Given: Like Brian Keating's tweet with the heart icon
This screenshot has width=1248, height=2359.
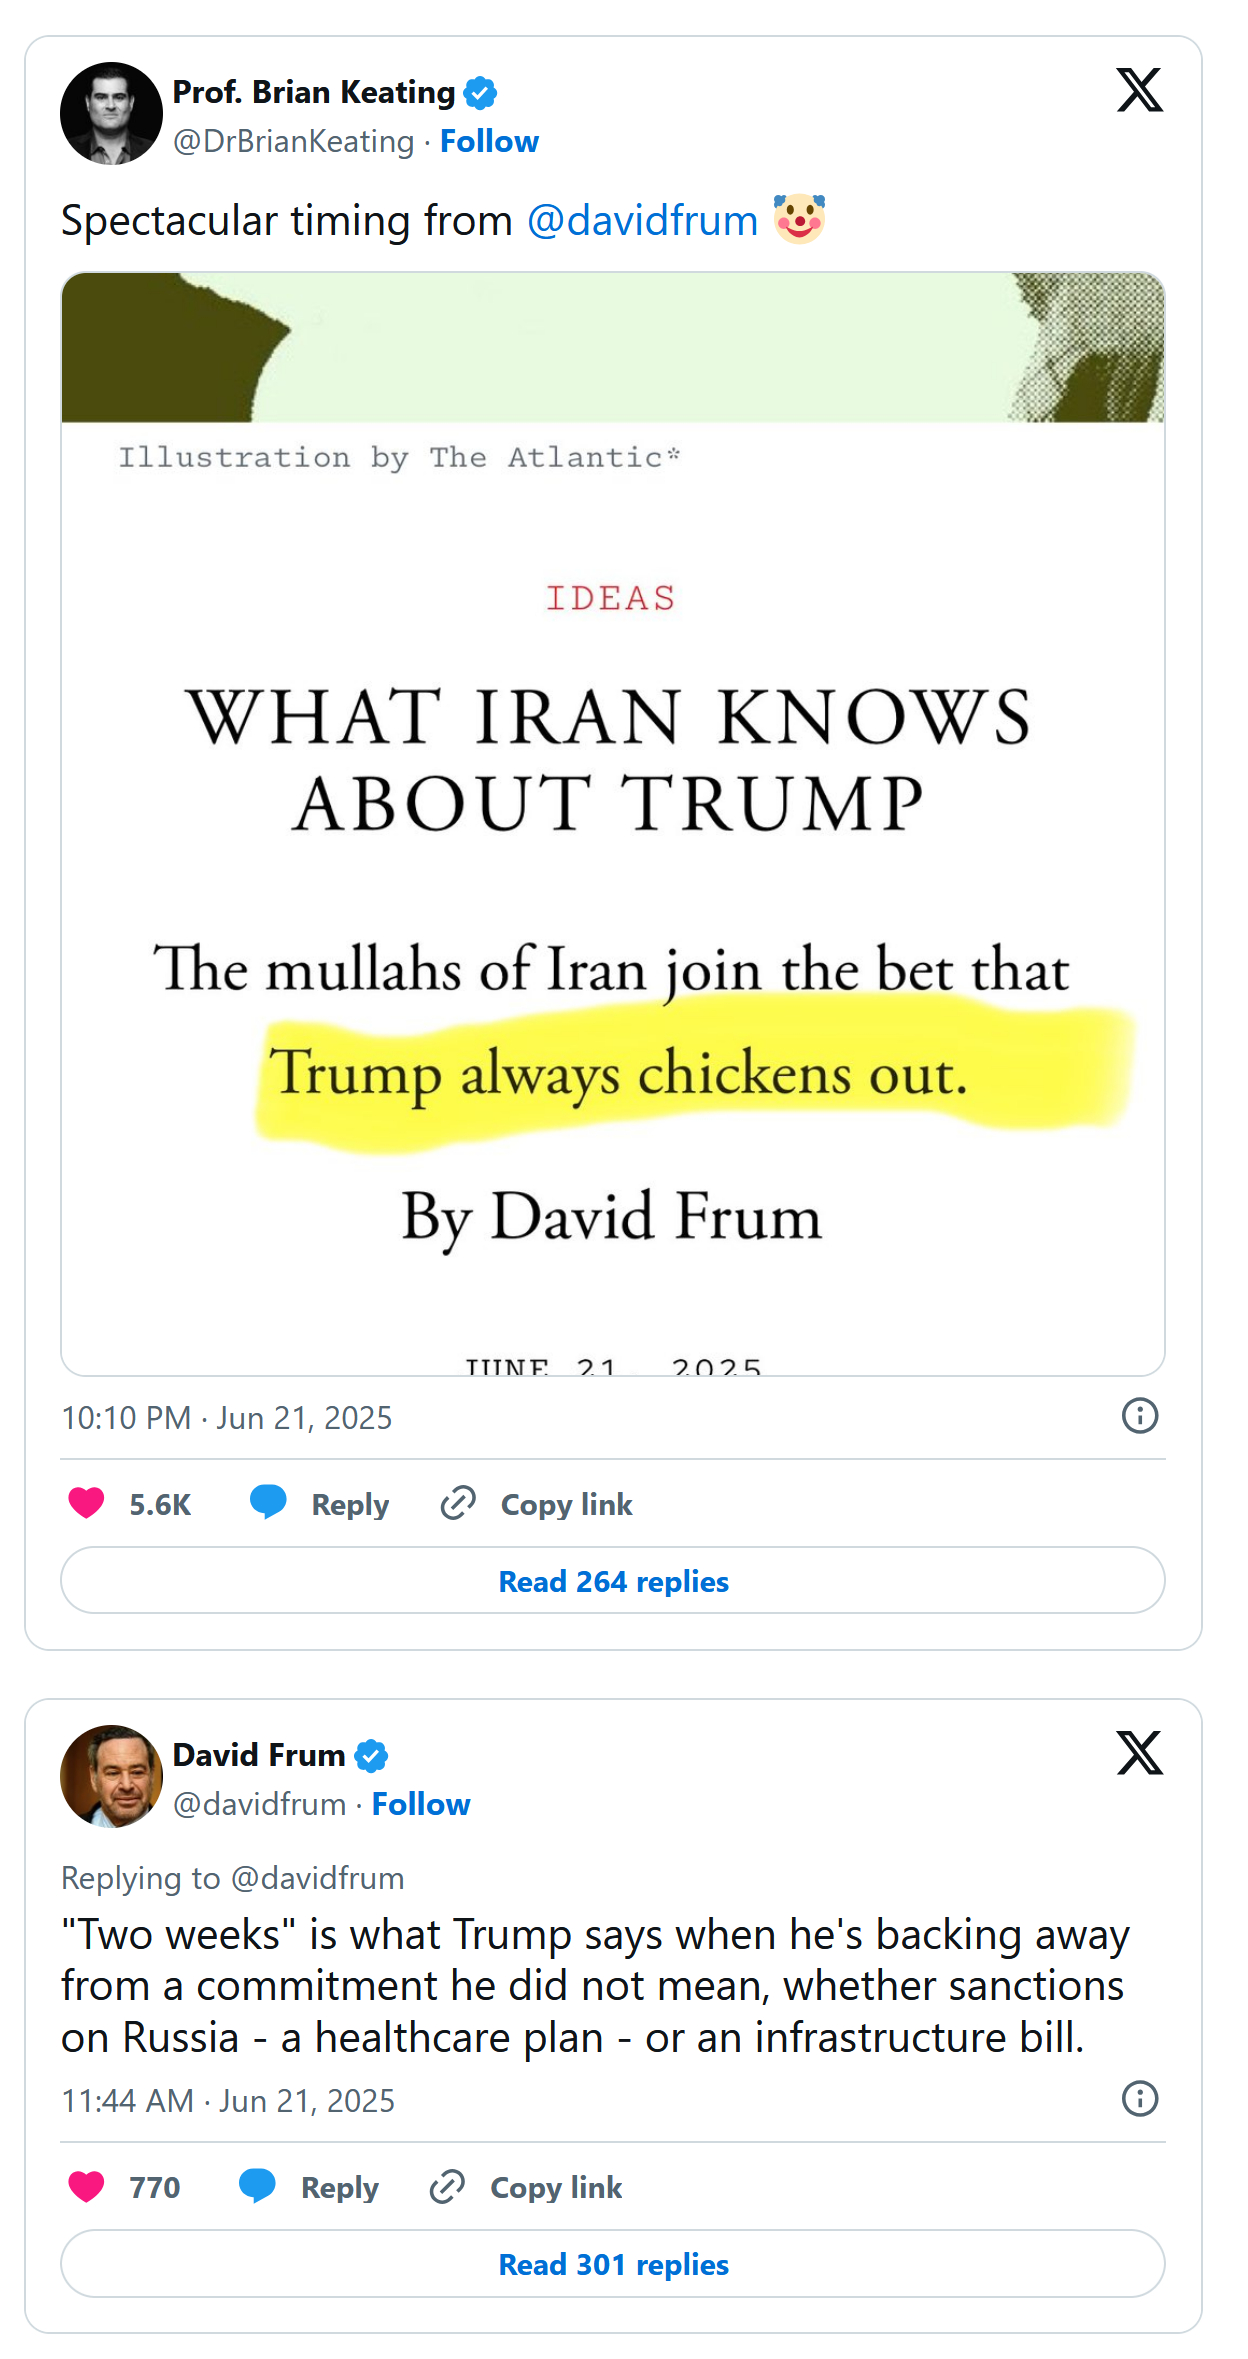Looking at the screenshot, I should tap(86, 1503).
